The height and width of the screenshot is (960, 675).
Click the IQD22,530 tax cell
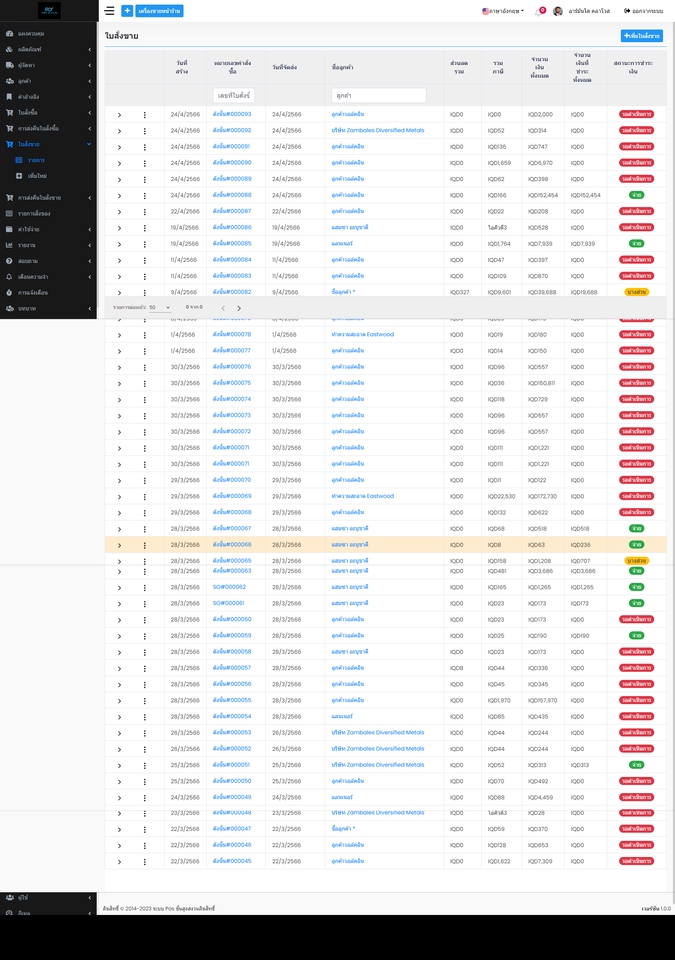click(x=501, y=497)
